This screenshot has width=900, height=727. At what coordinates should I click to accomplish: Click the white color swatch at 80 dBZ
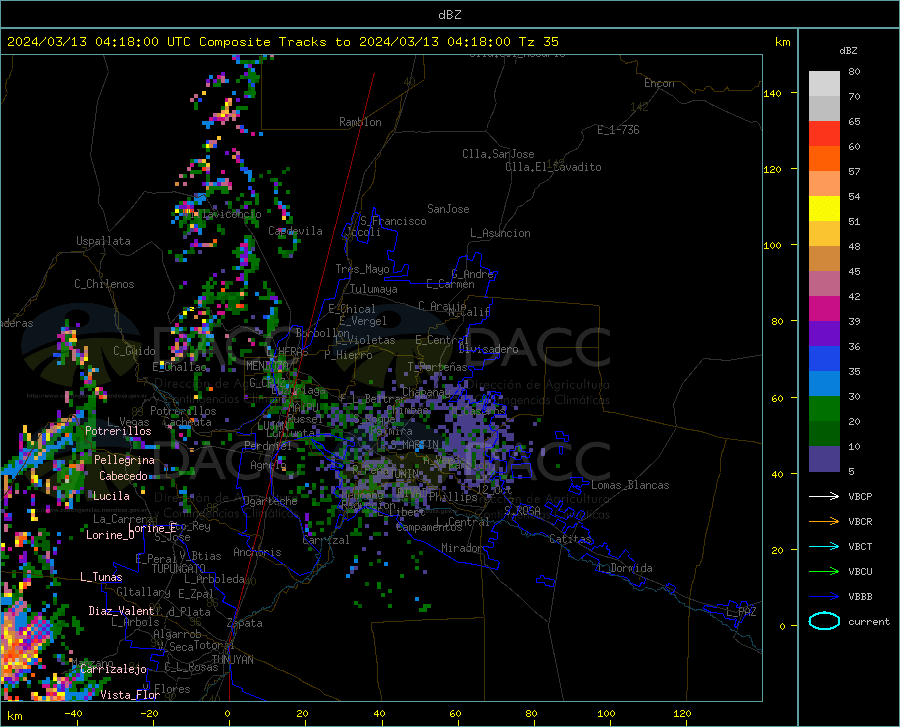824,83
